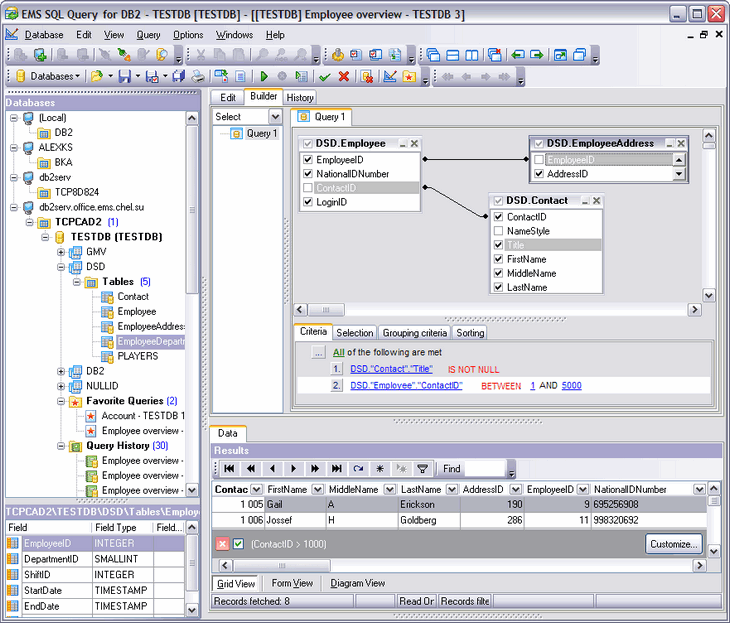Screen dimensions: 730x623
Task: Click DSD."Employee"."ContactID" criteria link
Action: coord(406,386)
